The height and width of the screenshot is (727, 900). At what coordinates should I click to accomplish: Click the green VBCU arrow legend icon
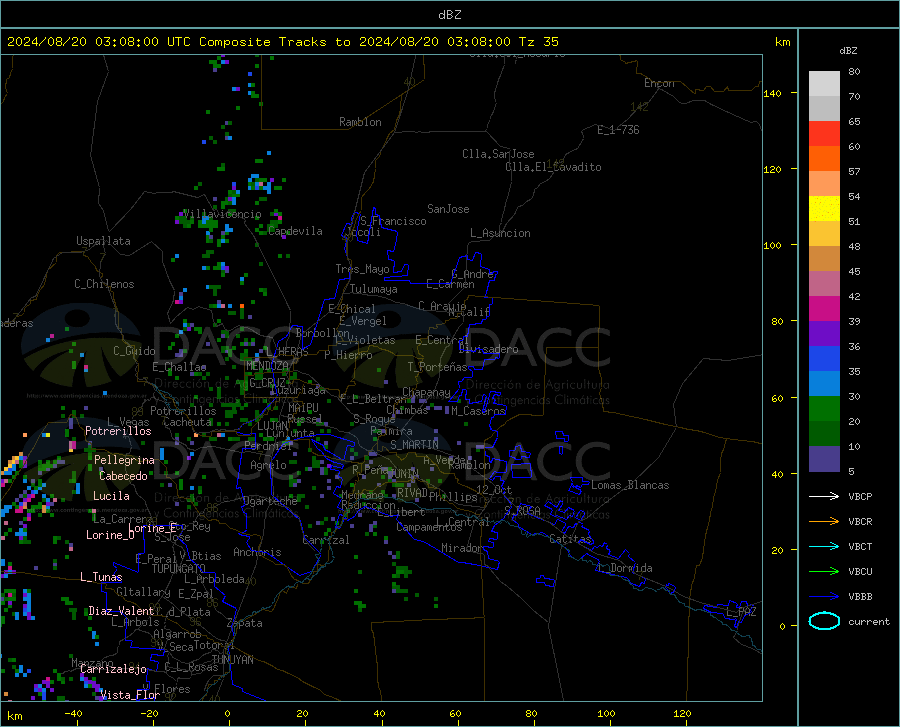824,571
